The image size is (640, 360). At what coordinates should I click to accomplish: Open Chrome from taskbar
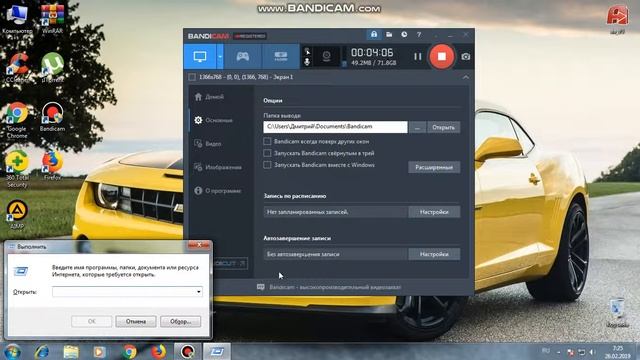click(x=129, y=351)
